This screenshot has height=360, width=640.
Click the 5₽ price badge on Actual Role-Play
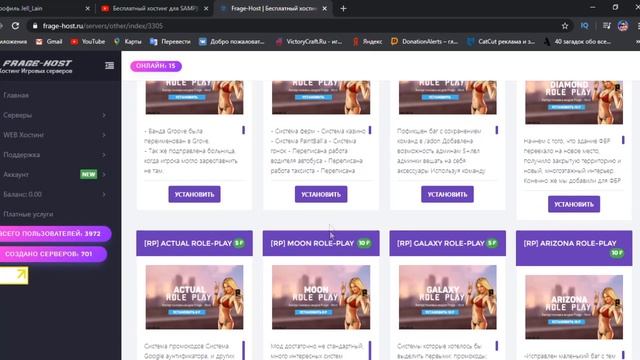(239, 243)
